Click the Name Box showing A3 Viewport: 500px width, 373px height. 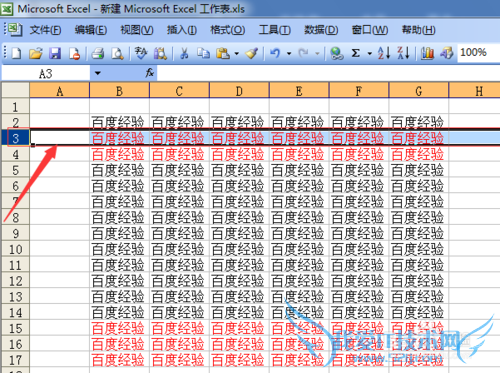[x=46, y=73]
